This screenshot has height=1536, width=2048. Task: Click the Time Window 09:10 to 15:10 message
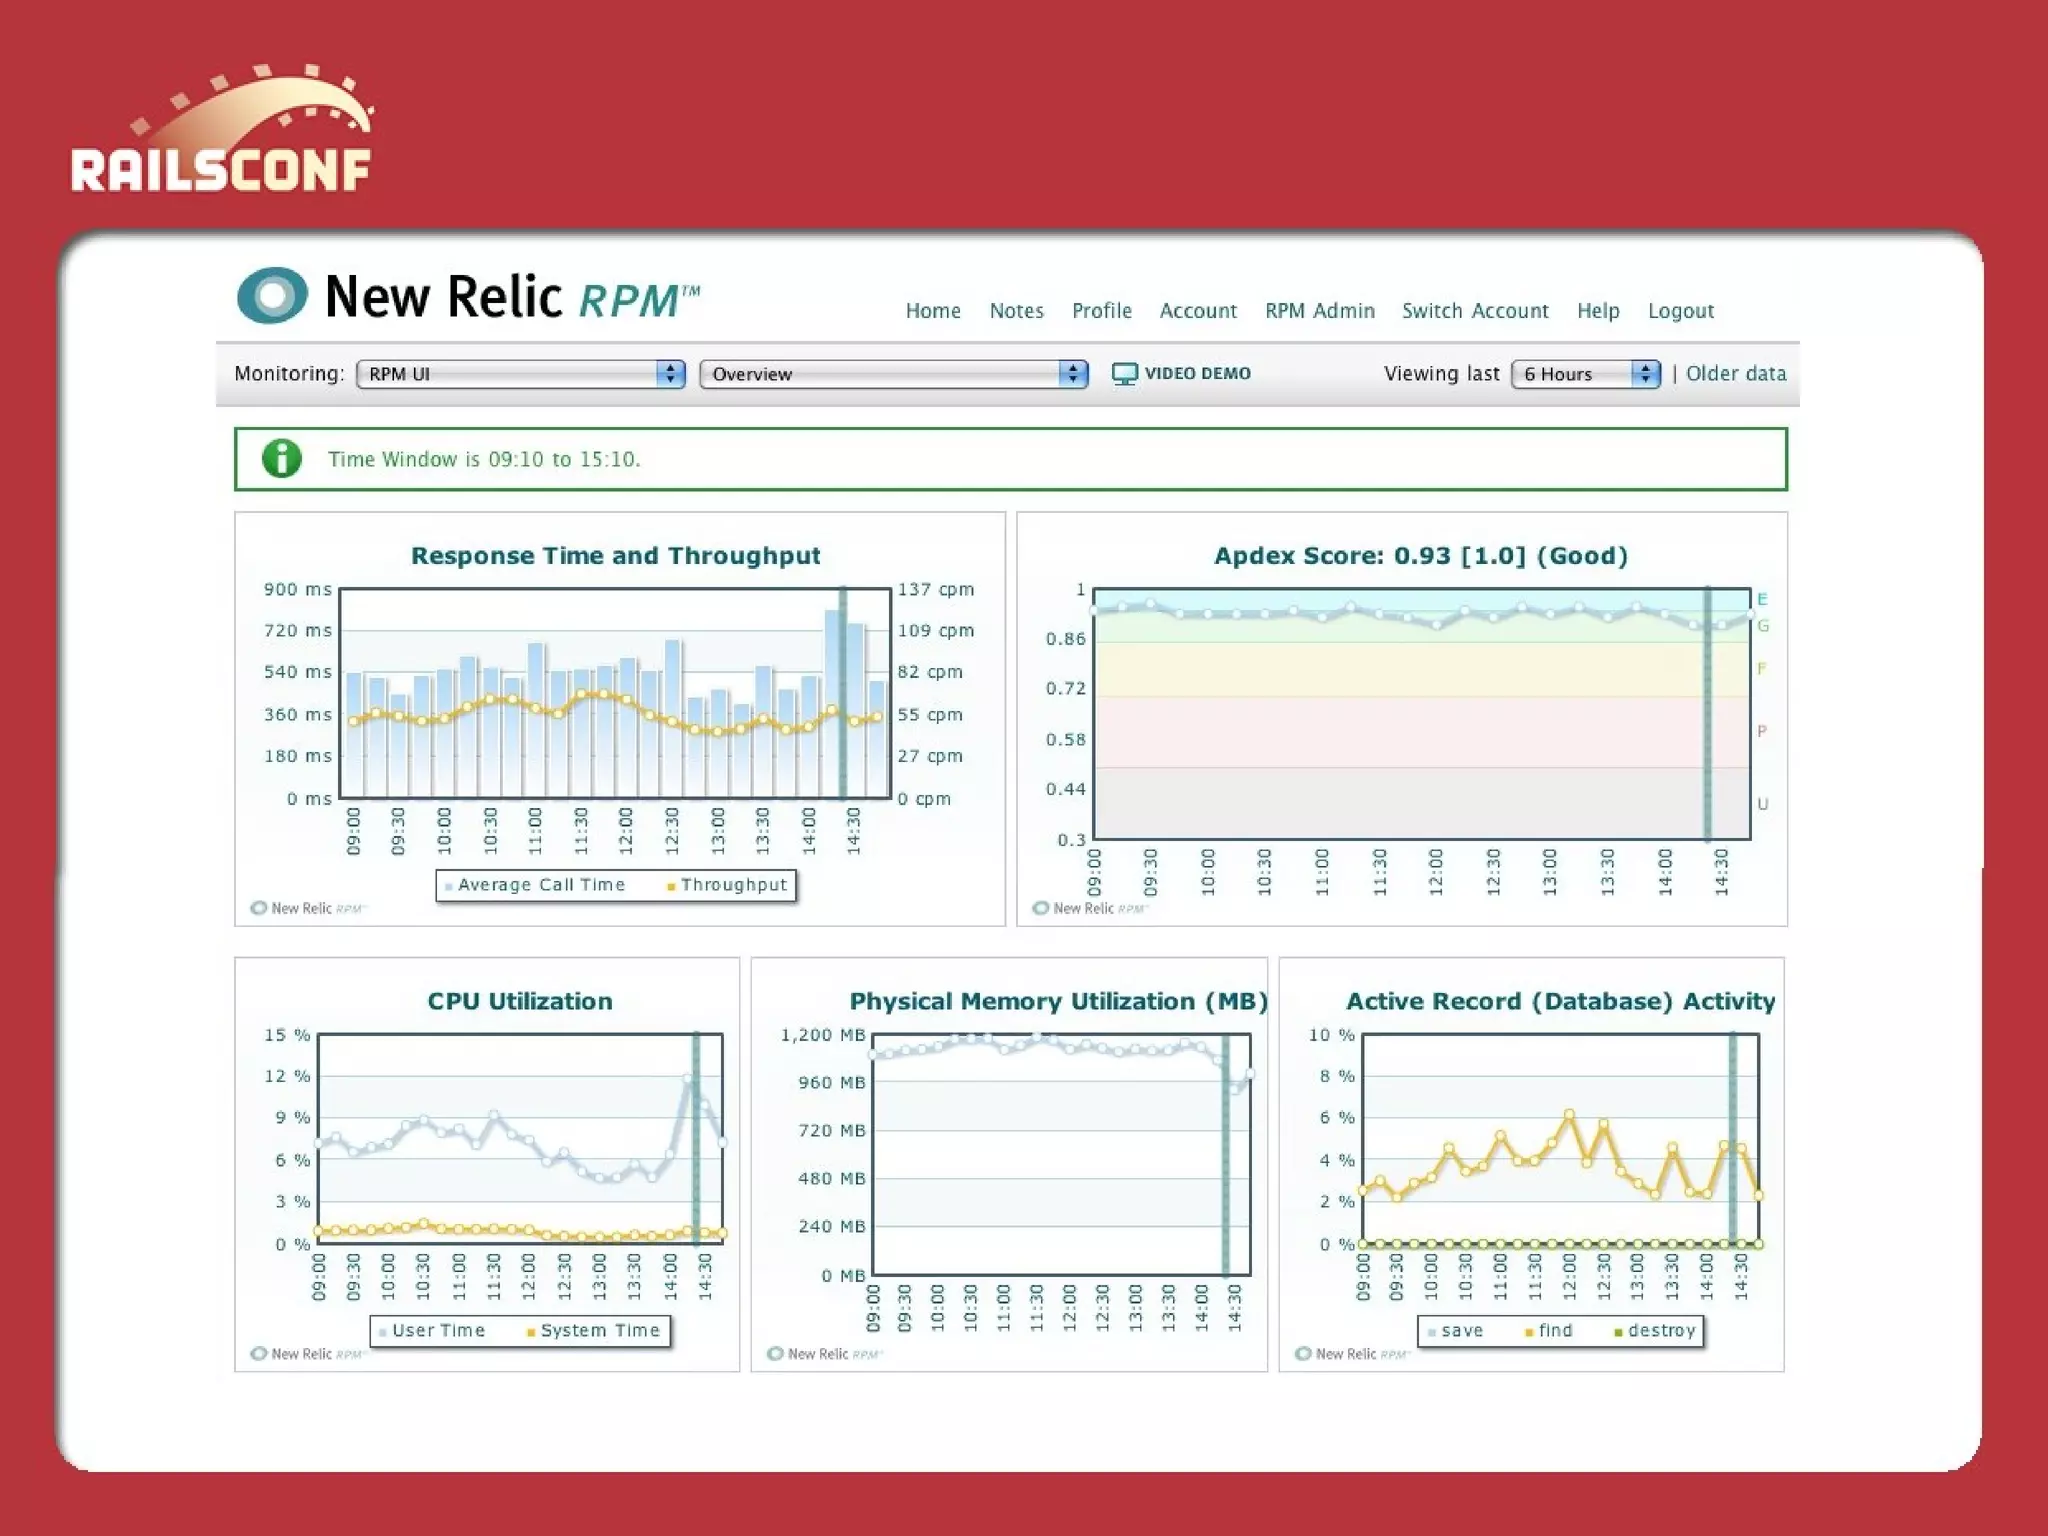tap(484, 459)
